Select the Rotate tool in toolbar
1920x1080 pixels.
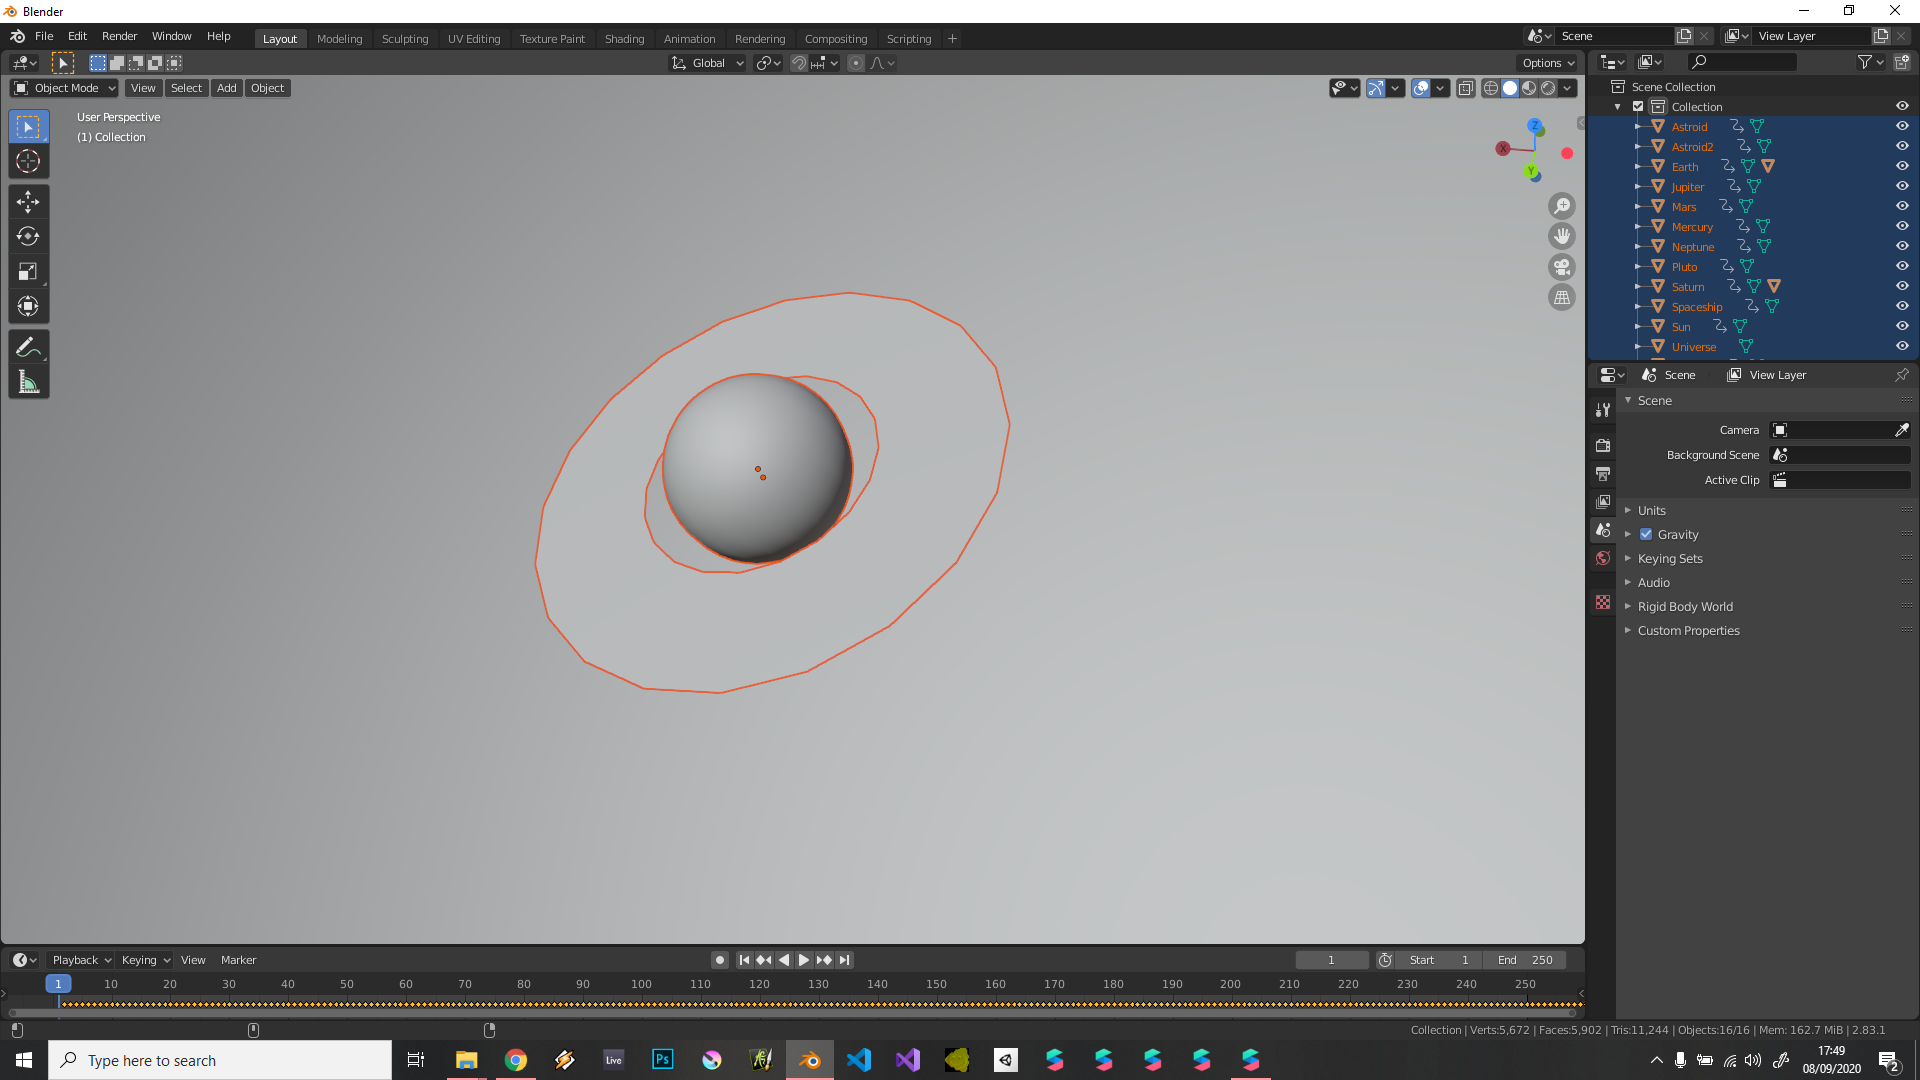(x=28, y=237)
